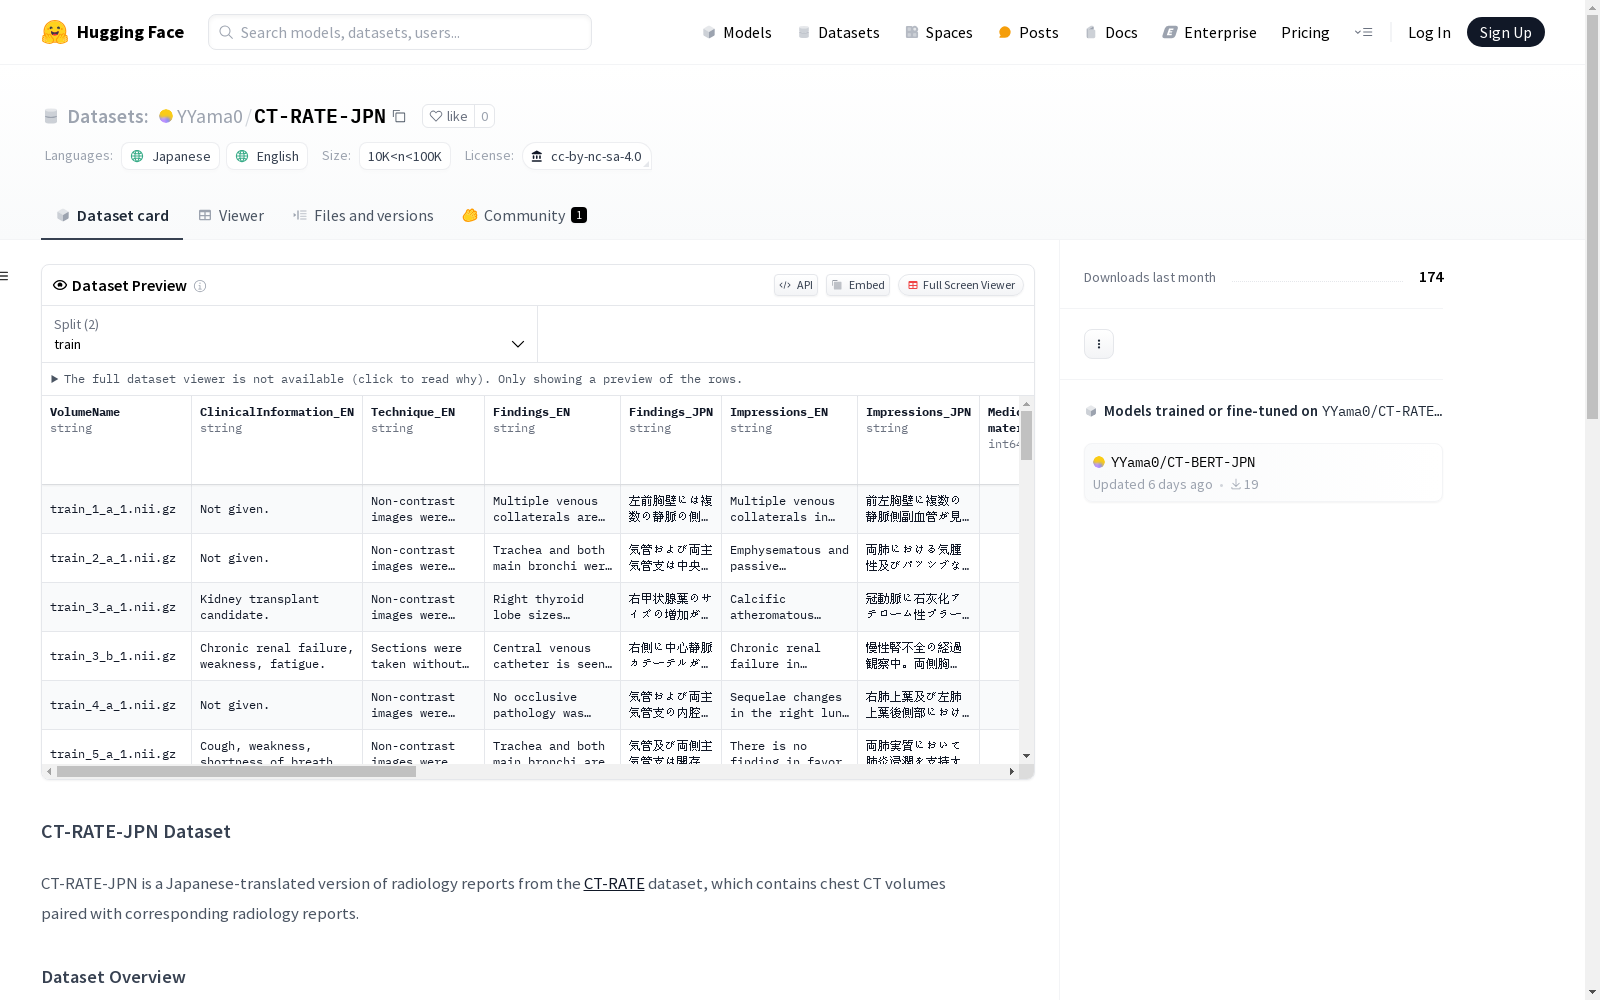Focus the search models input field
This screenshot has height=1000, width=1600.
click(x=400, y=32)
